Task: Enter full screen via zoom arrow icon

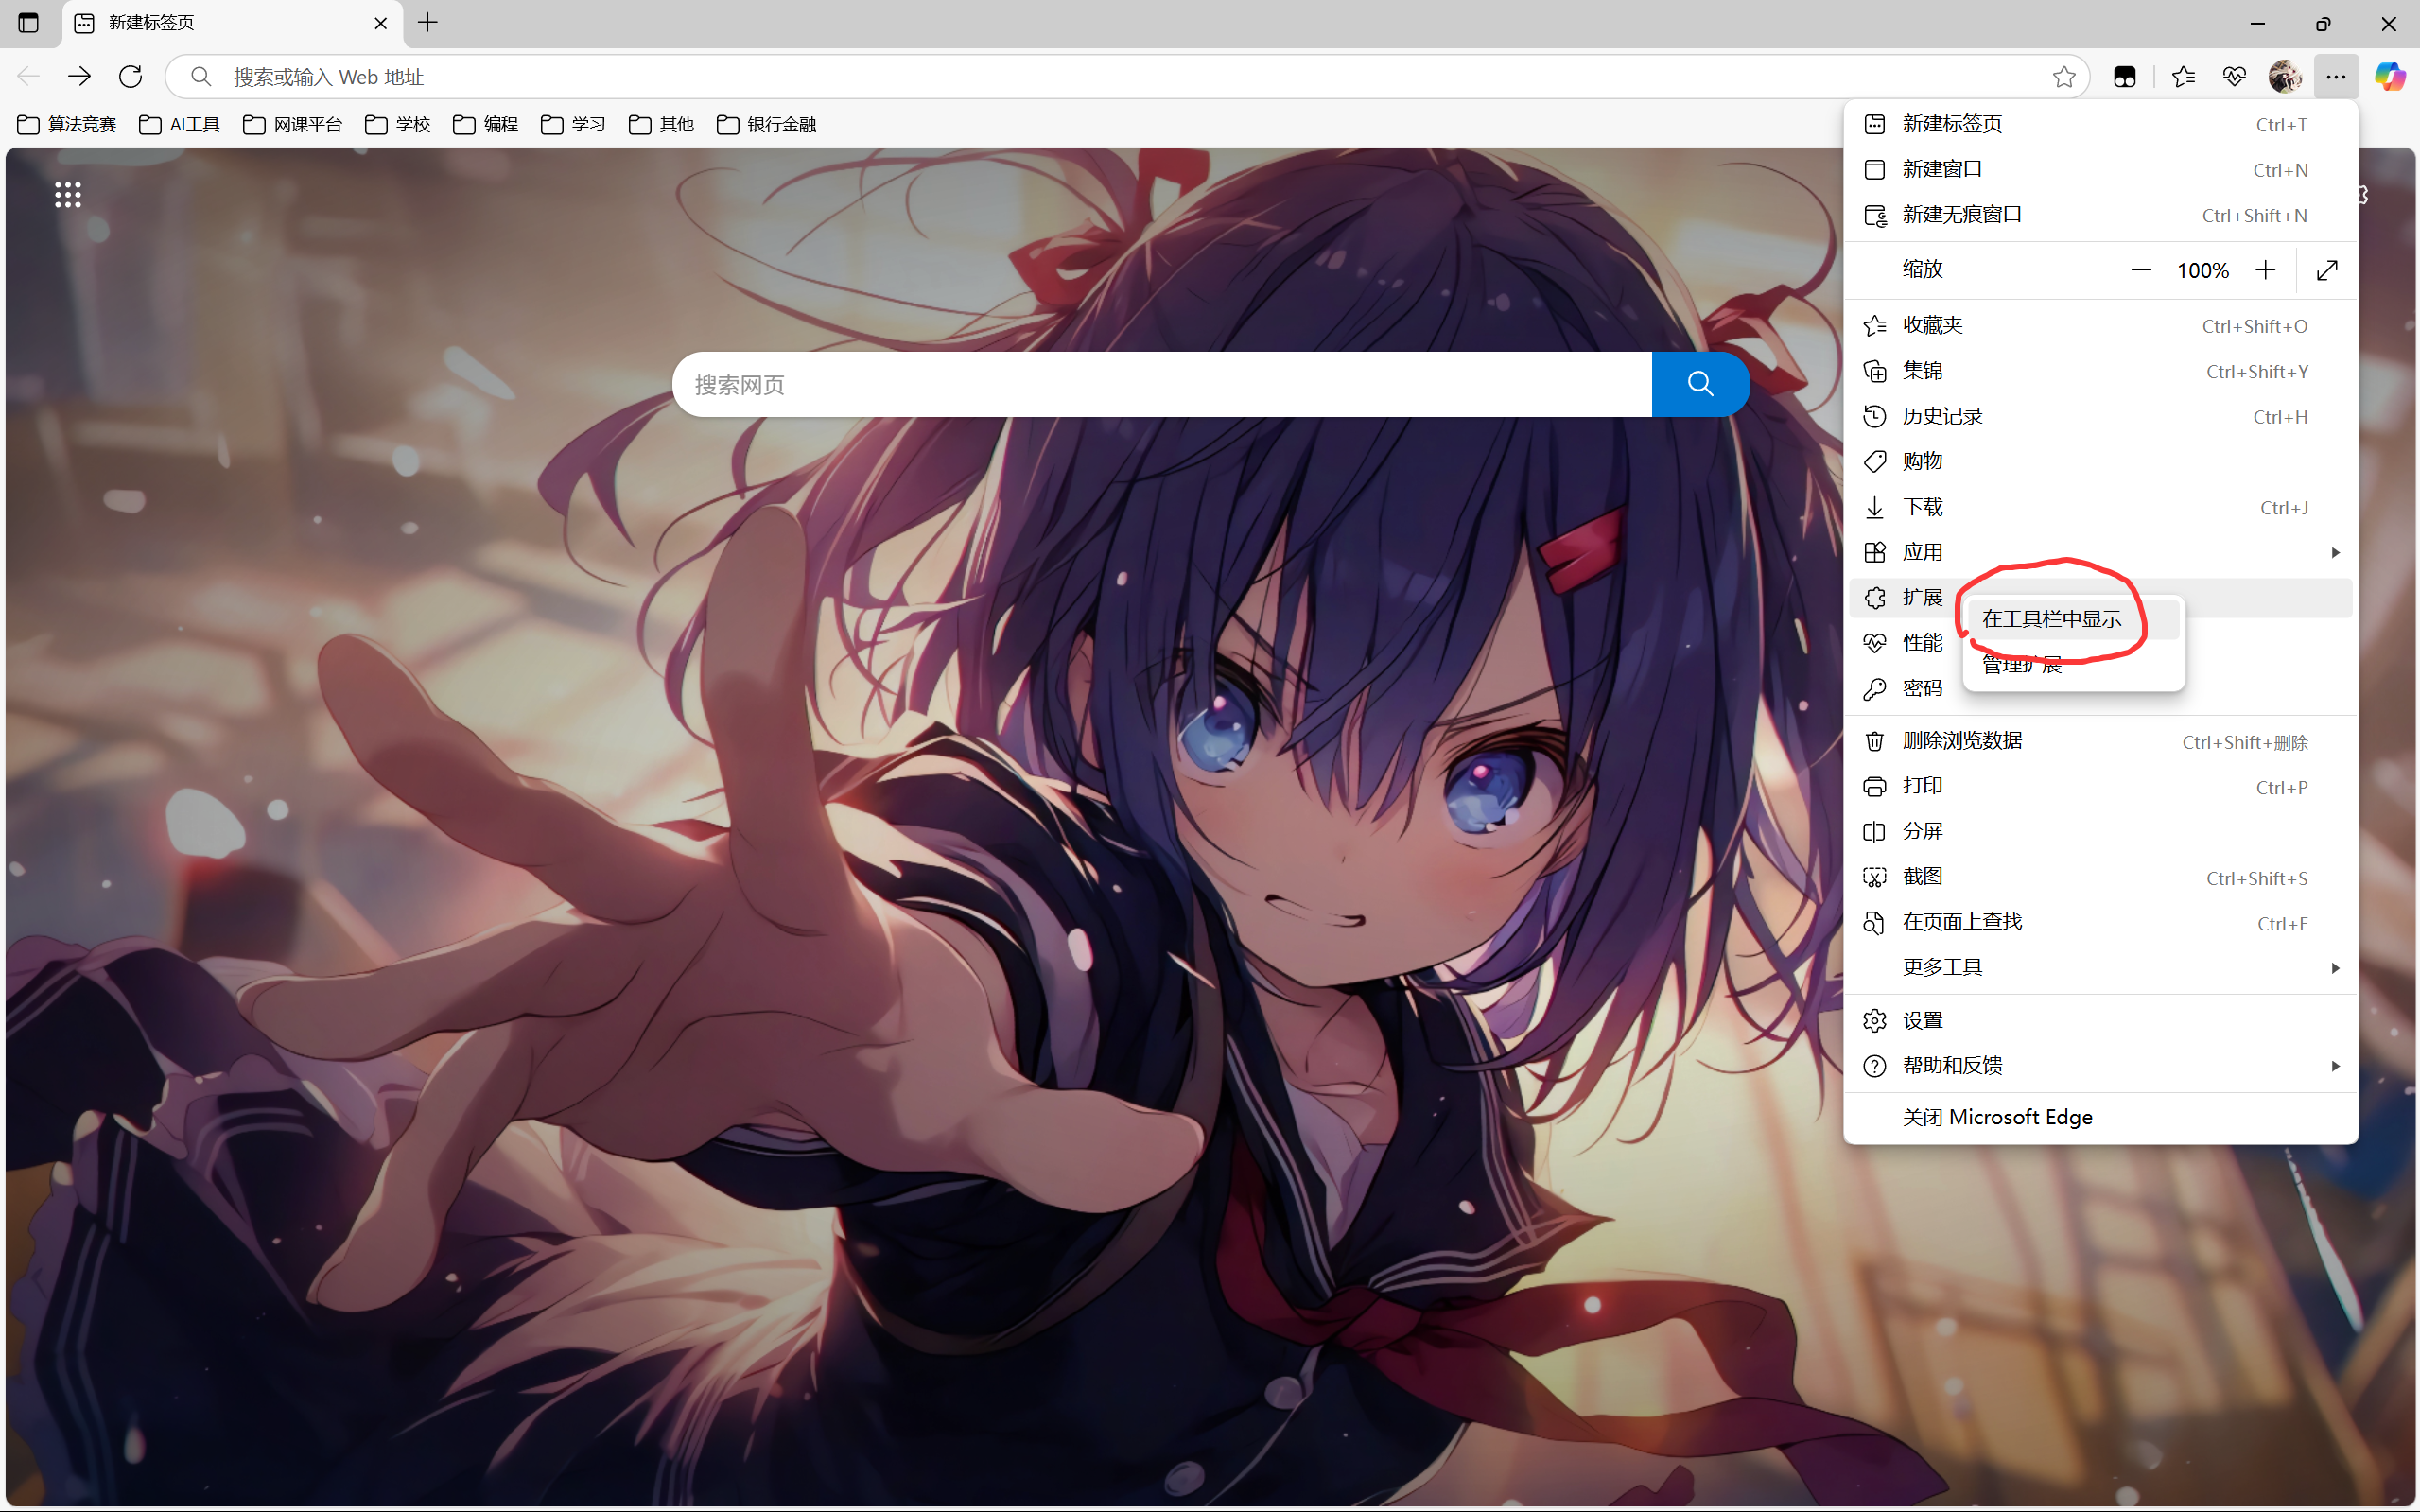Action: point(2328,270)
